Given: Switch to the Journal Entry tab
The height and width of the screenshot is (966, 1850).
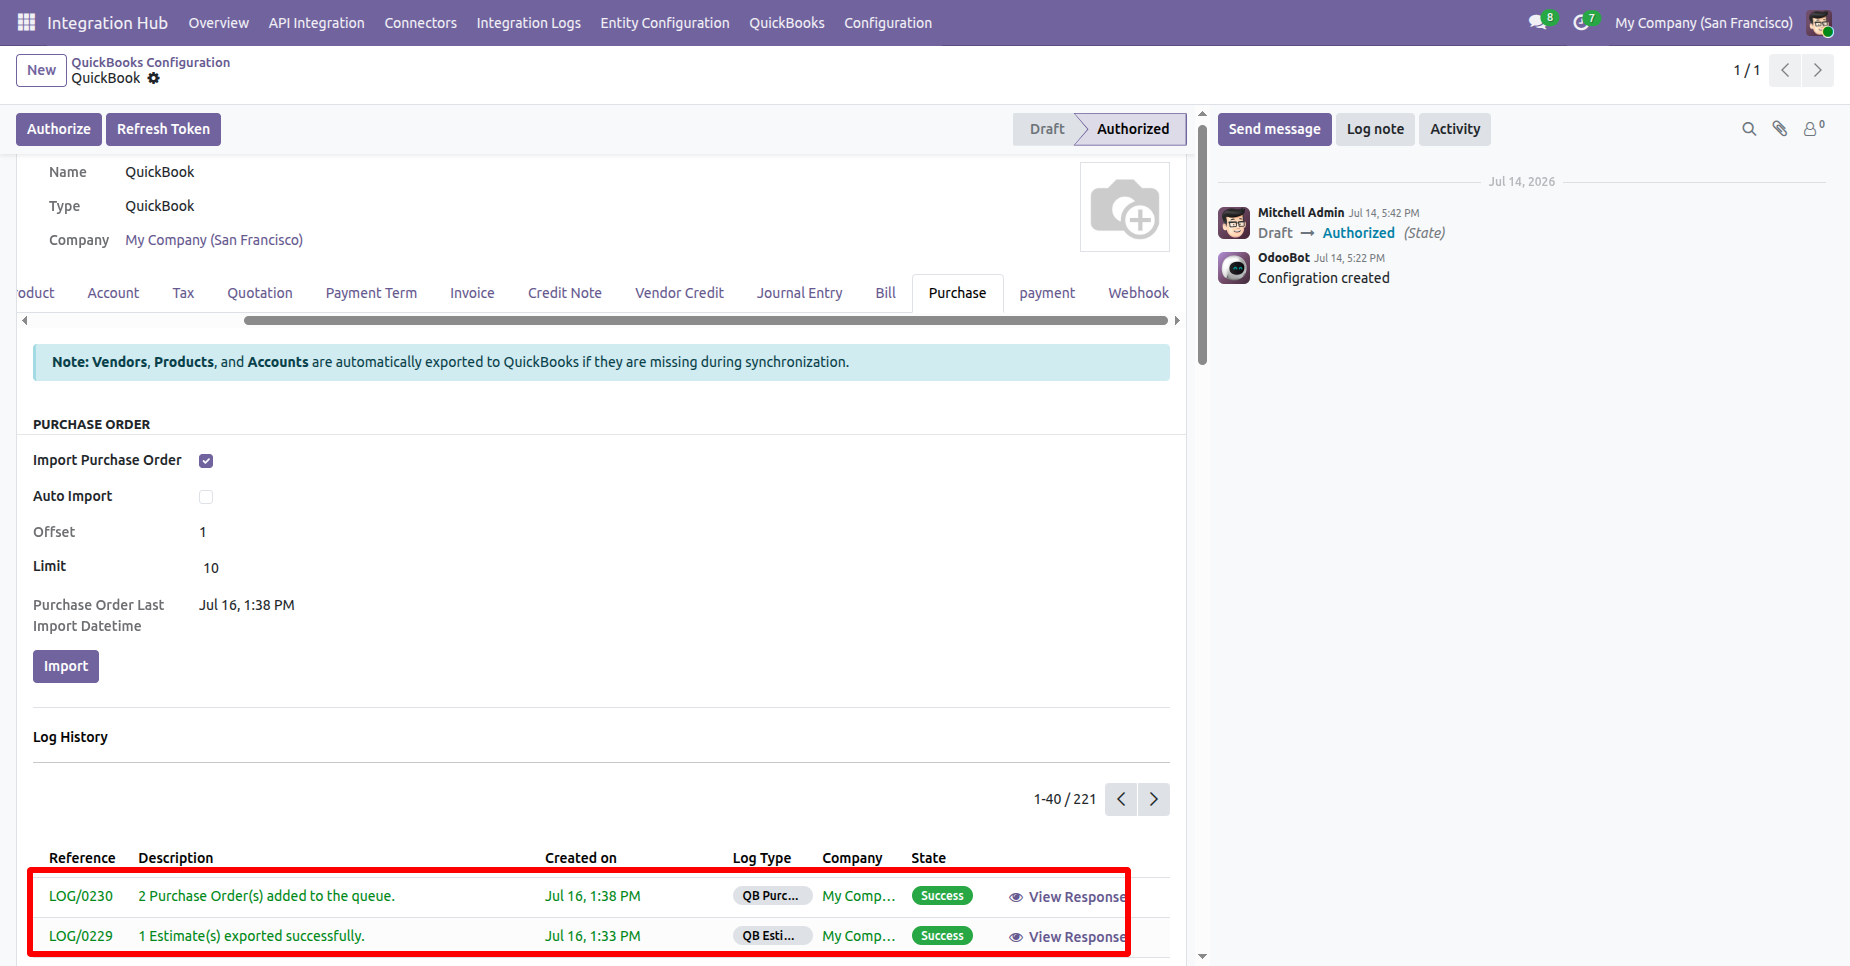Looking at the screenshot, I should (799, 293).
